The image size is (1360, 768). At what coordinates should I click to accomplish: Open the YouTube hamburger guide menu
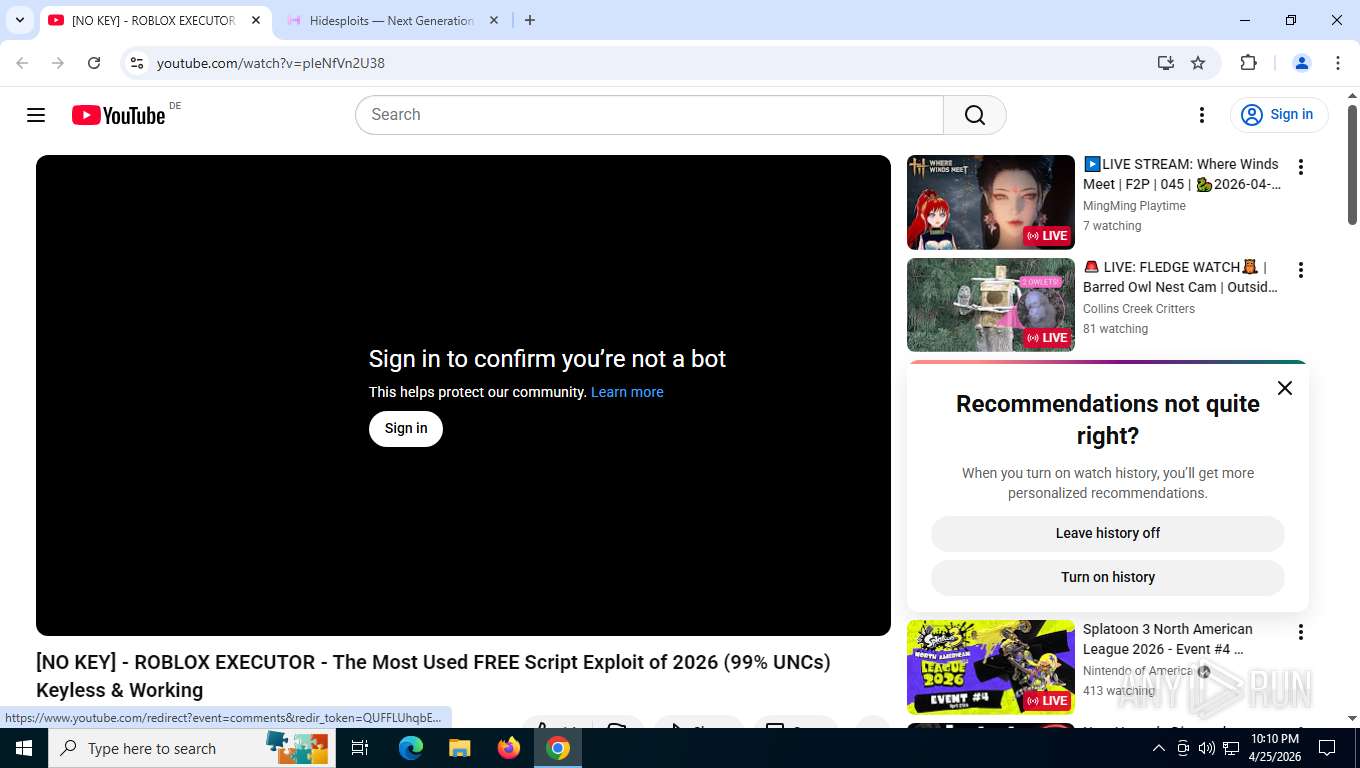pos(36,115)
